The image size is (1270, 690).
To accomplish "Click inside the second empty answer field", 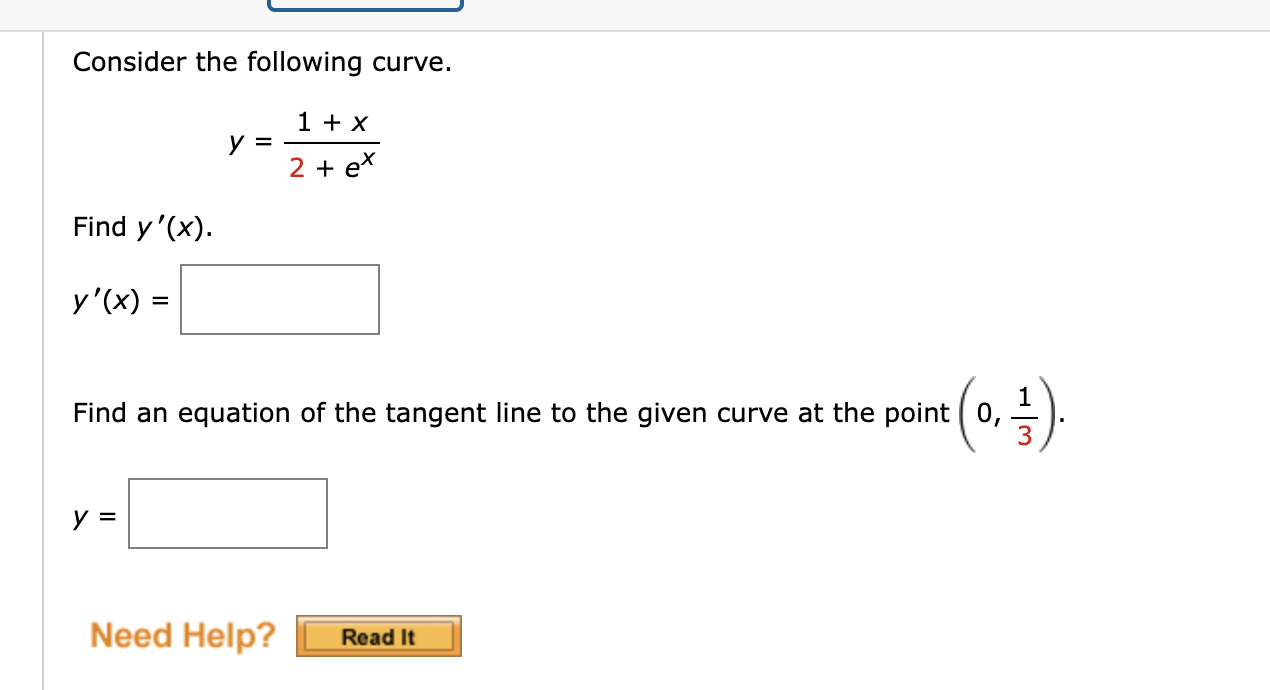I will point(227,513).
